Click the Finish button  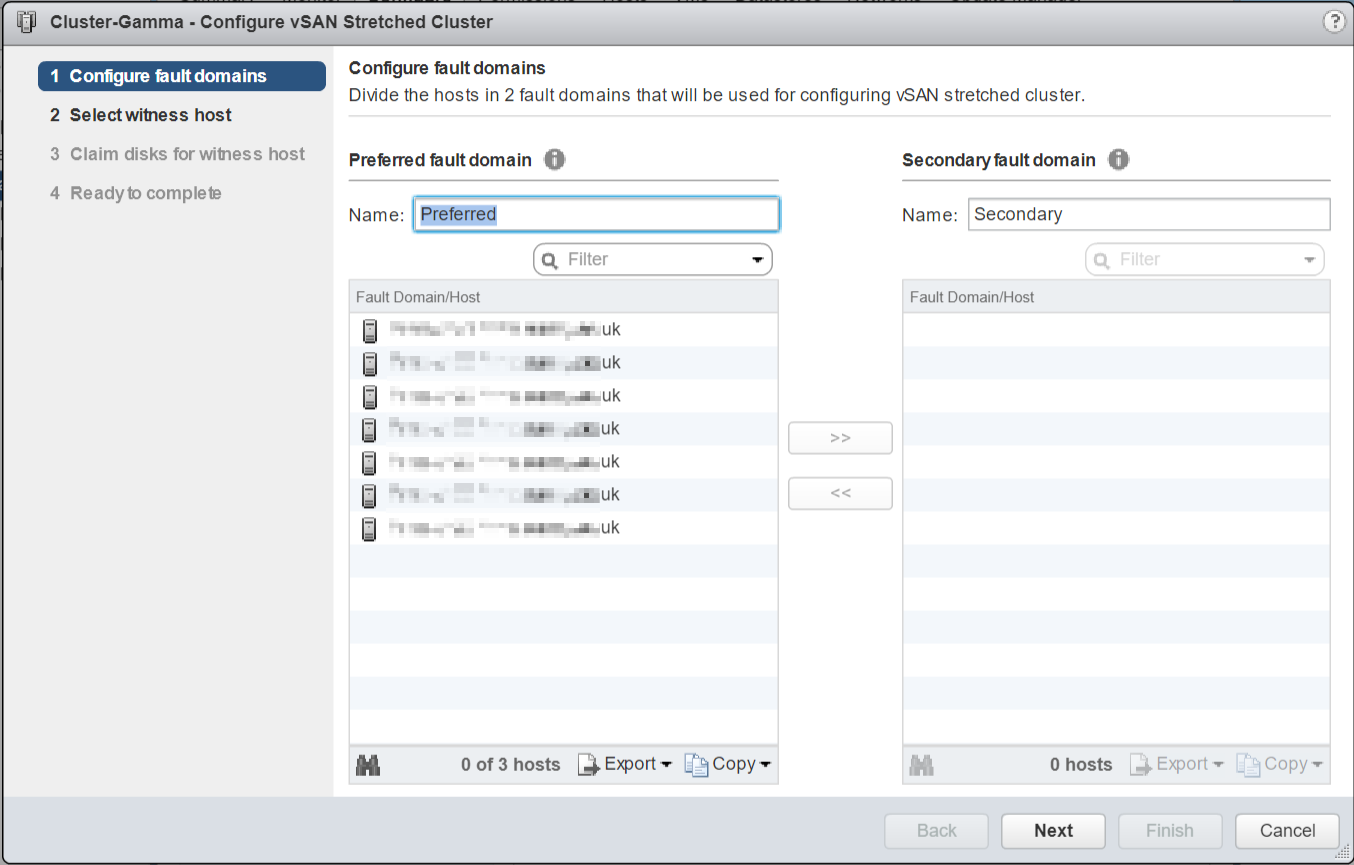coord(1170,831)
